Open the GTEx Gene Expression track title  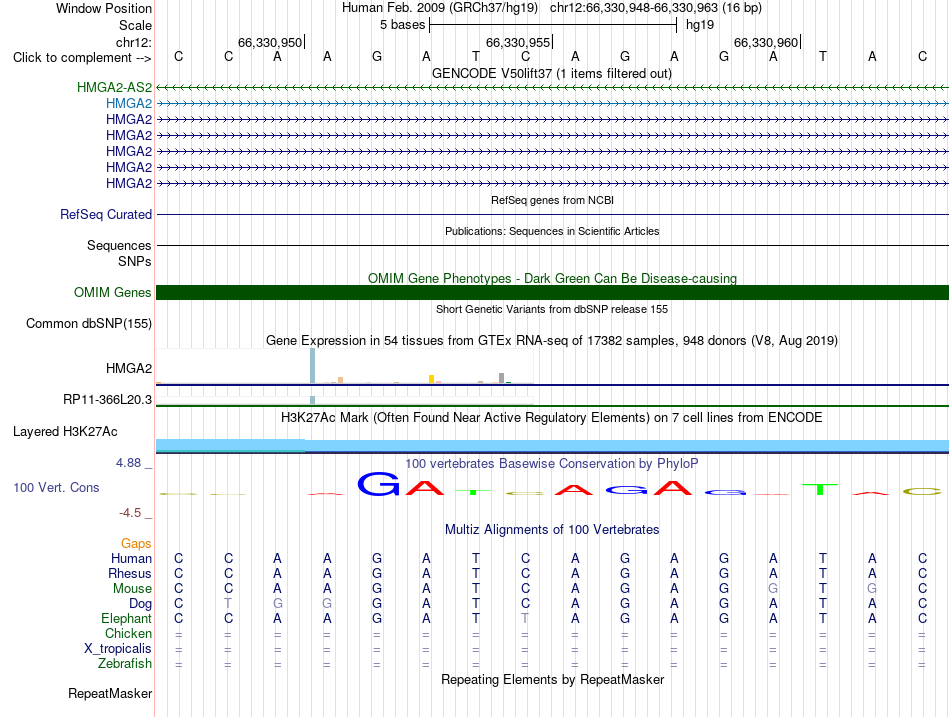552,341
